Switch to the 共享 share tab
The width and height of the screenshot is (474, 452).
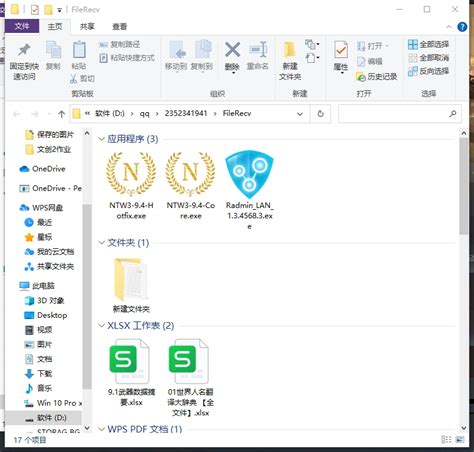click(x=87, y=26)
